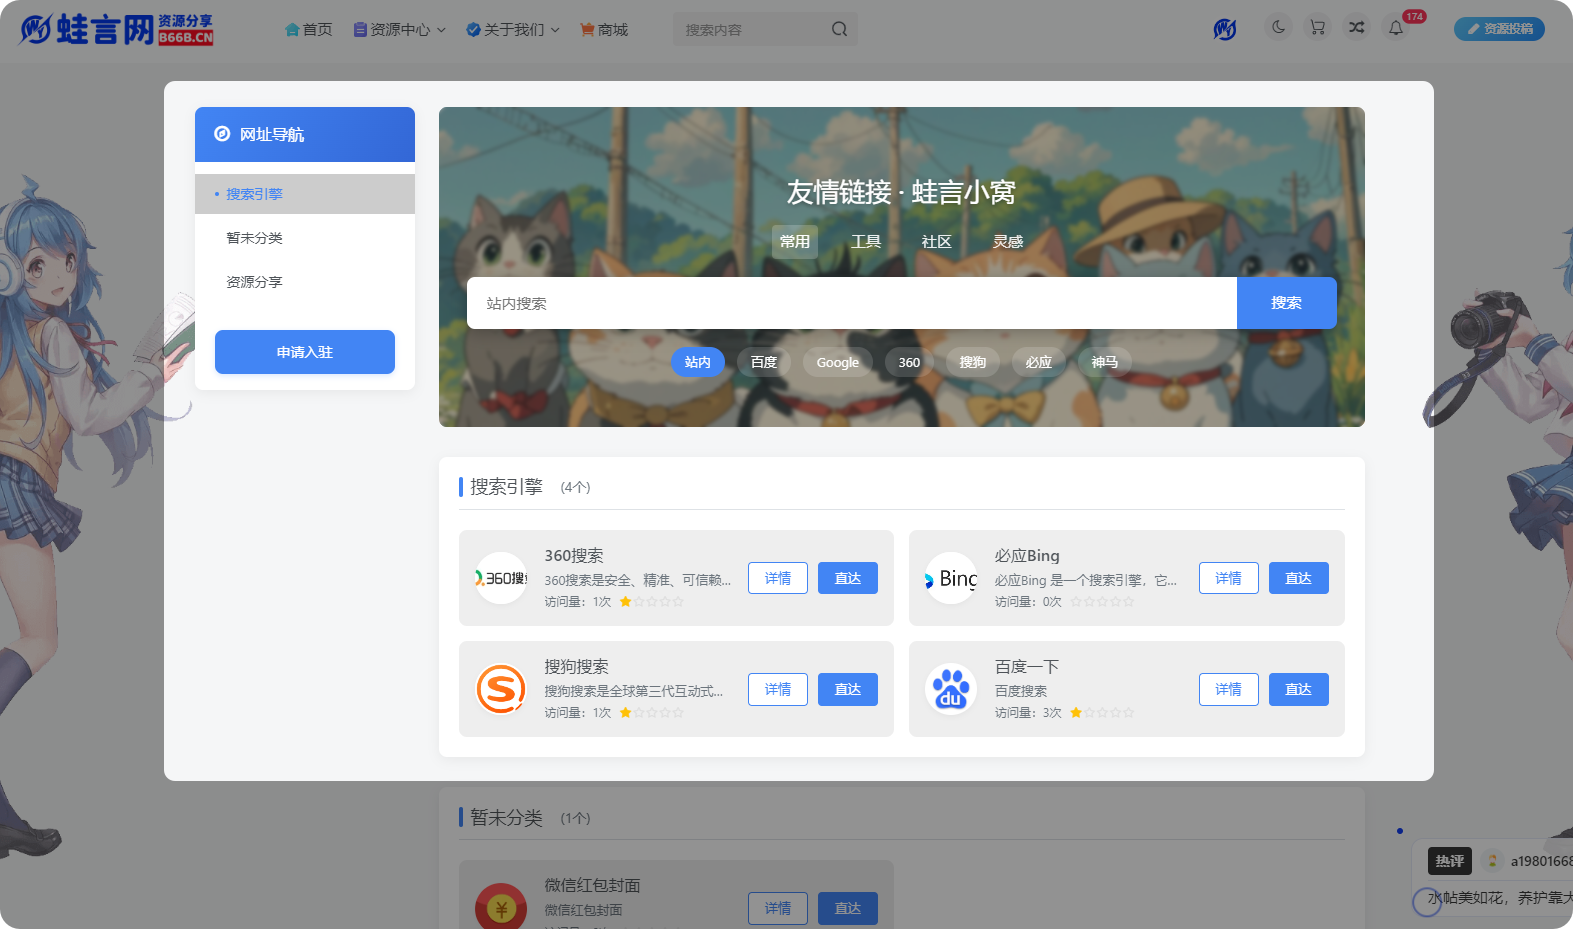Open 详情 for 360搜索
1573x929 pixels.
(778, 578)
